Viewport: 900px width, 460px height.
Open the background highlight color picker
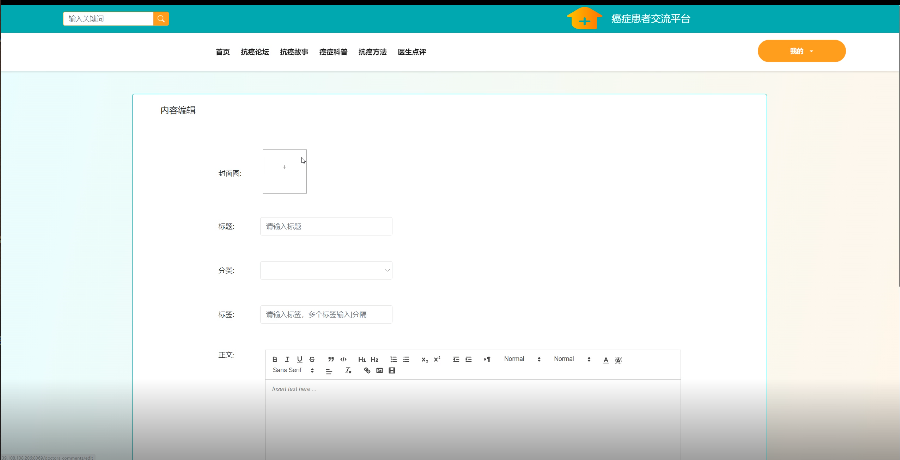[618, 360]
